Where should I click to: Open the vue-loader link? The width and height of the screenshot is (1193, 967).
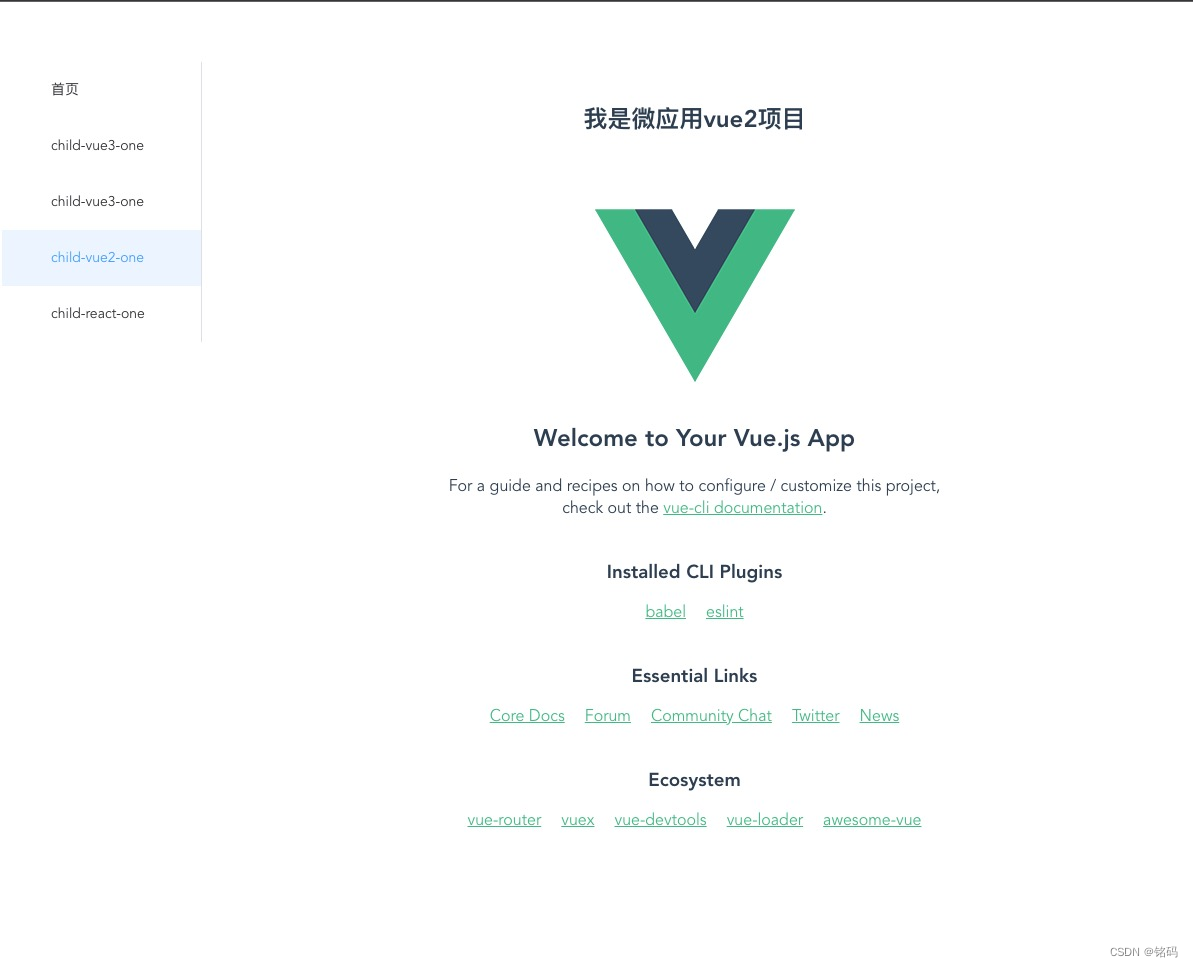coord(765,820)
